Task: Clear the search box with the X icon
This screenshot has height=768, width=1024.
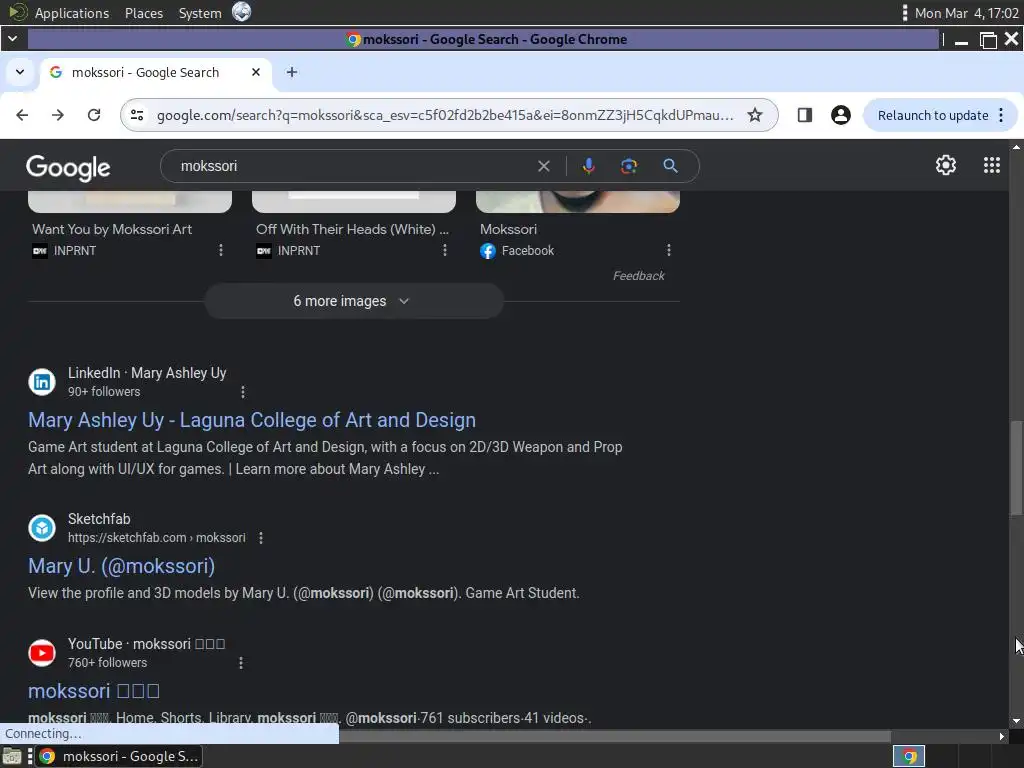Action: click(543, 166)
